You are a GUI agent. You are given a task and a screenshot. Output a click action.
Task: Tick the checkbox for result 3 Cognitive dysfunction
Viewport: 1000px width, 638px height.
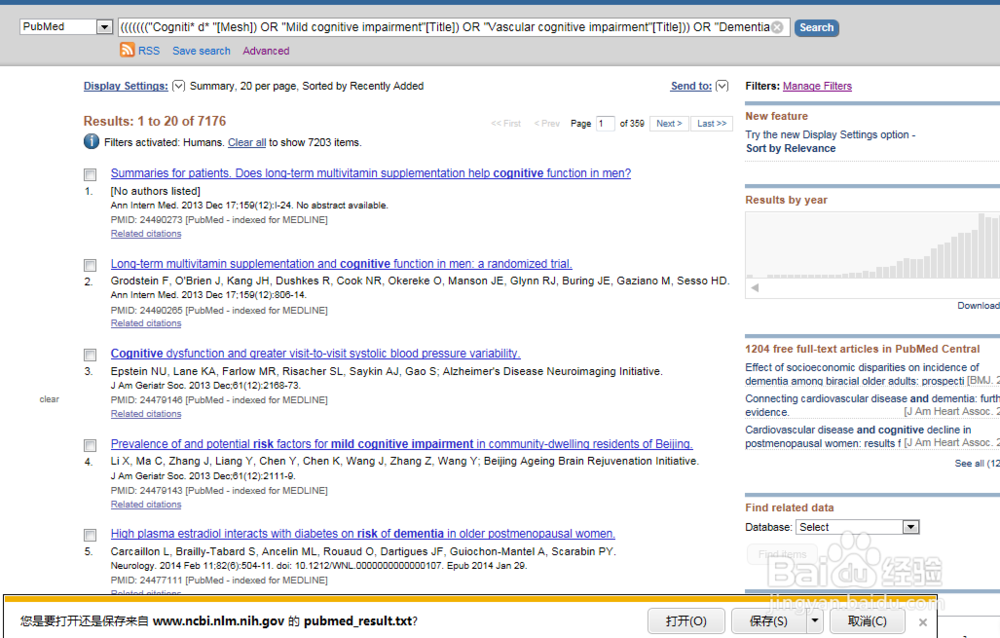tap(91, 355)
